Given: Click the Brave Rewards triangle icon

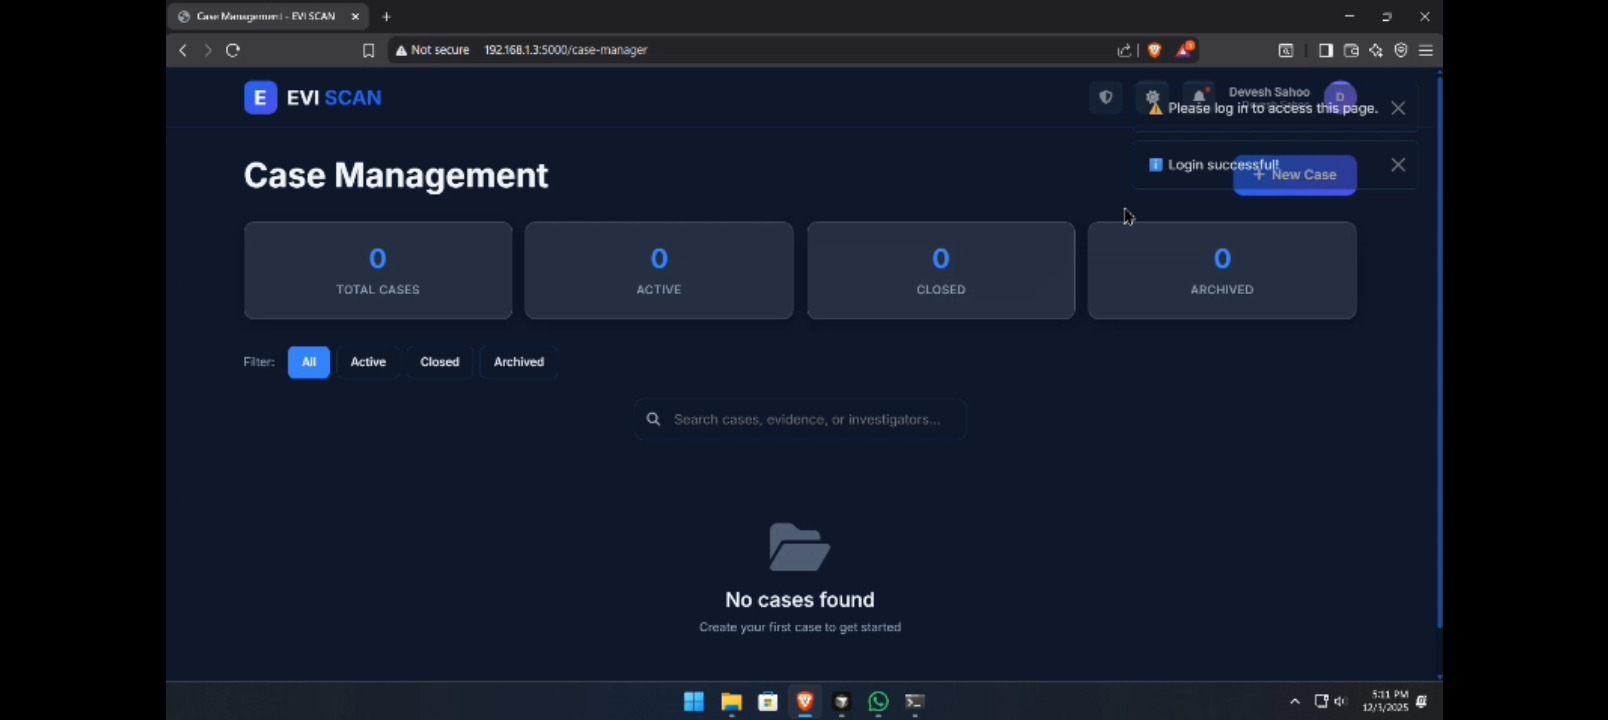Looking at the screenshot, I should pos(1185,50).
